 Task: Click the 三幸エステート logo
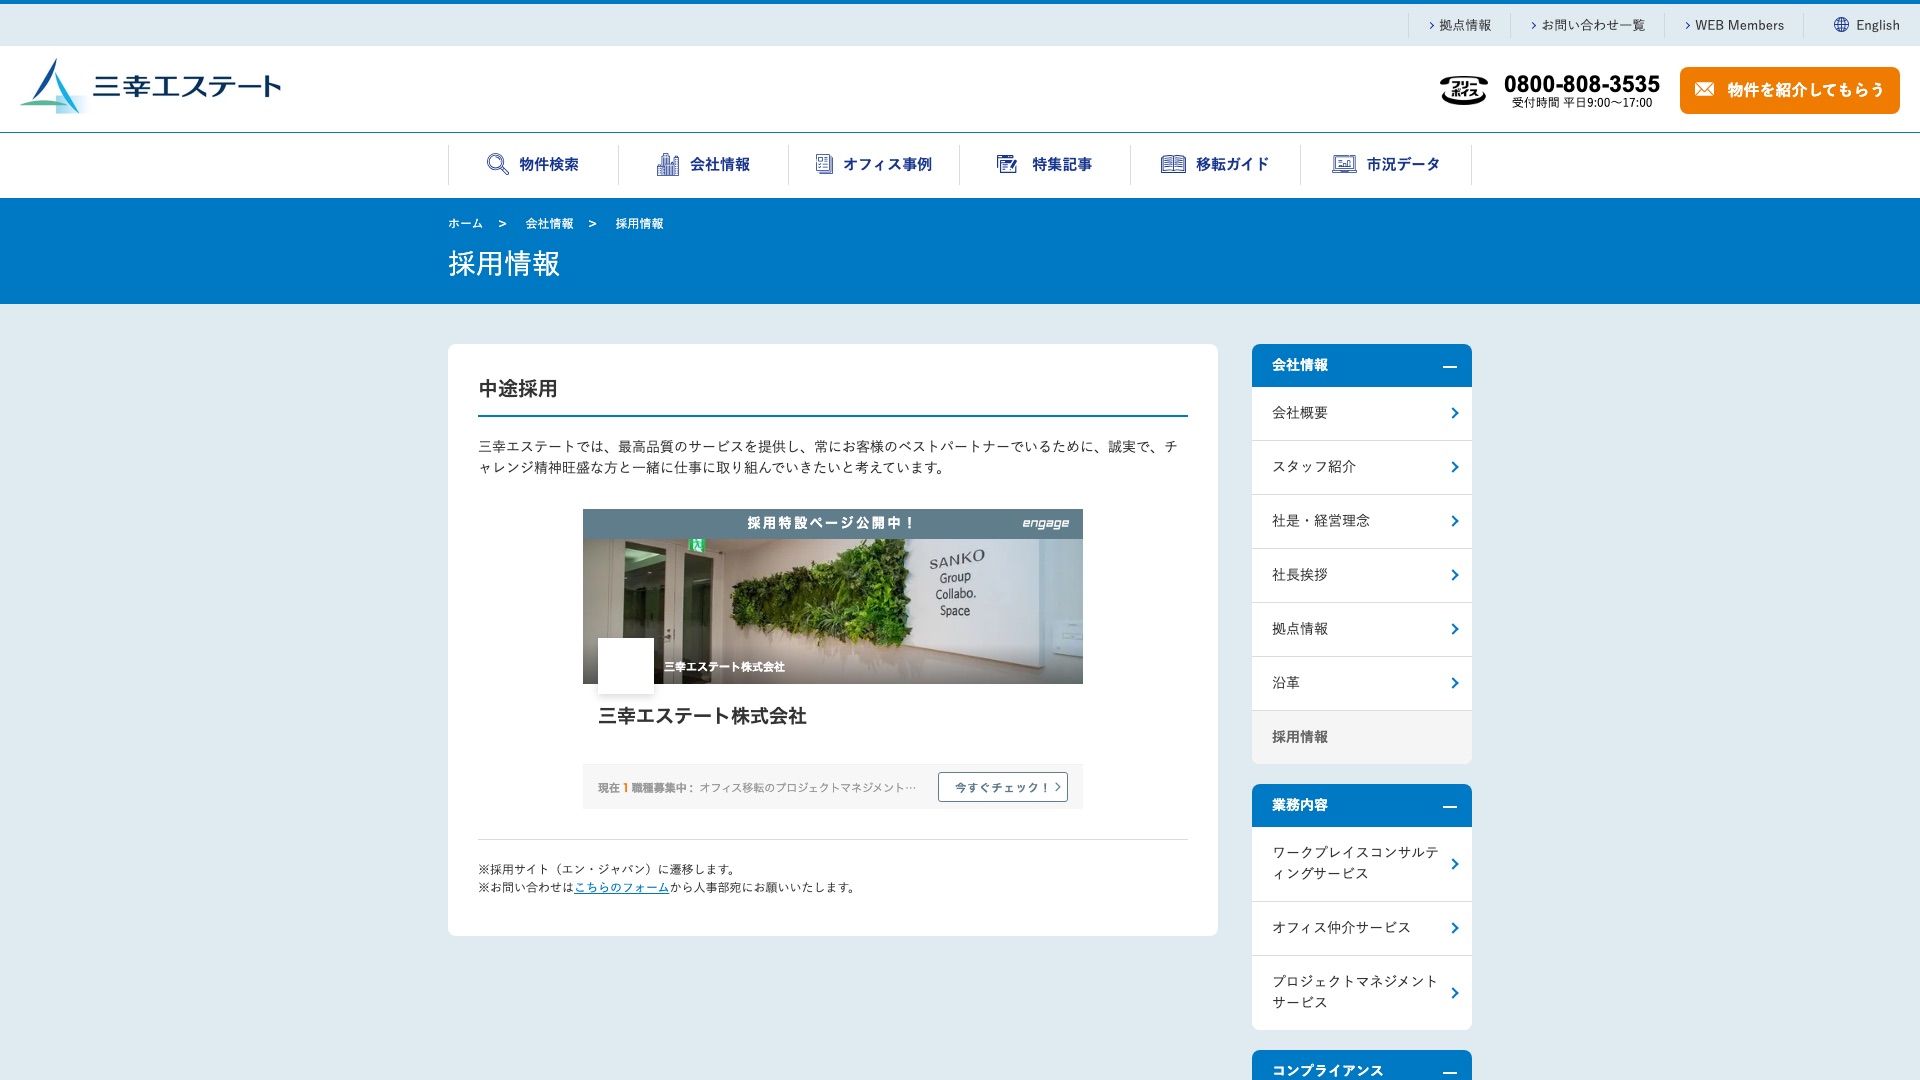click(x=151, y=86)
